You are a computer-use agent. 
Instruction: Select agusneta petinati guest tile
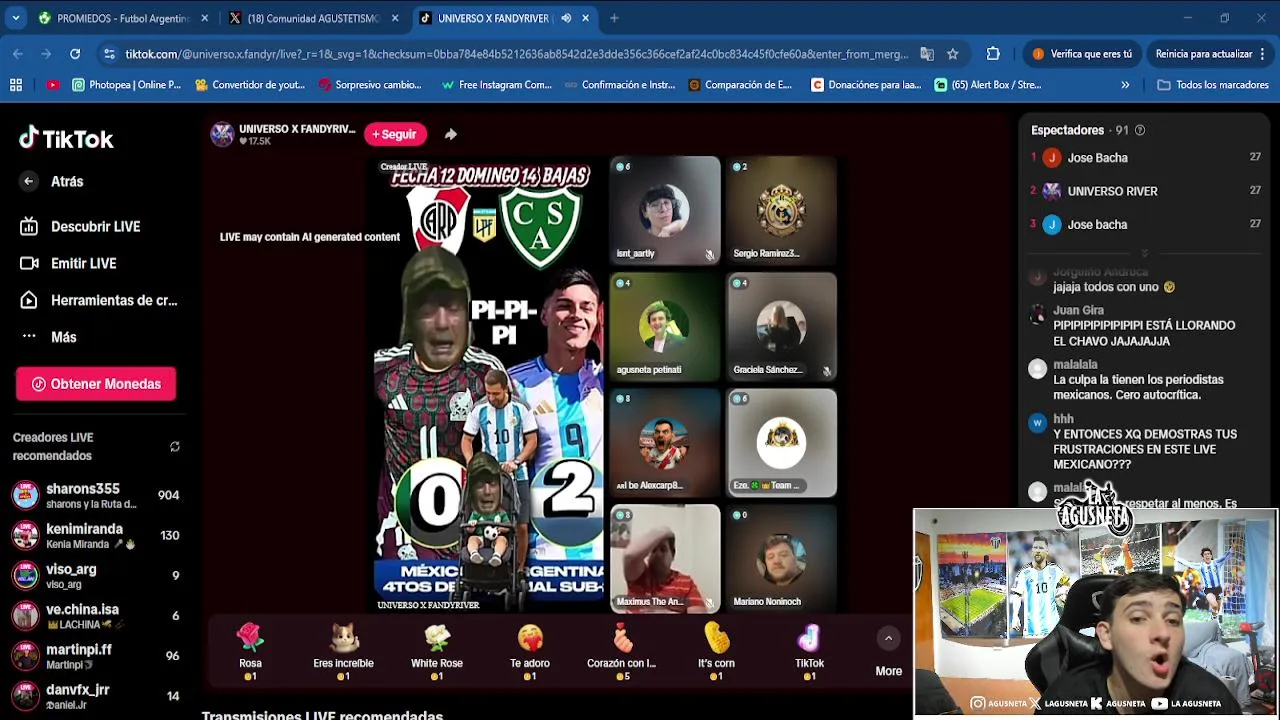[665, 327]
